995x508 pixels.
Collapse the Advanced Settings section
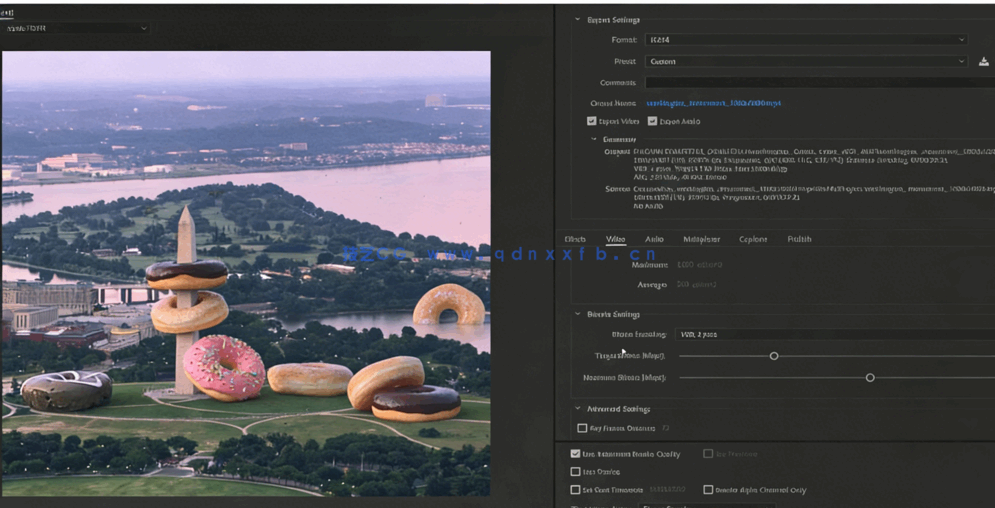coord(578,409)
